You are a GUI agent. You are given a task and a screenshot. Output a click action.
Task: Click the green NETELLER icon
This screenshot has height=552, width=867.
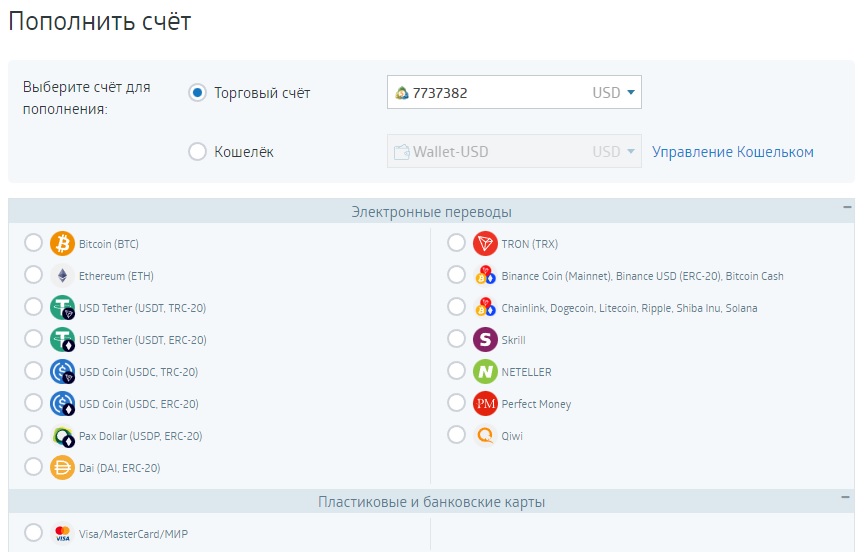tap(485, 372)
